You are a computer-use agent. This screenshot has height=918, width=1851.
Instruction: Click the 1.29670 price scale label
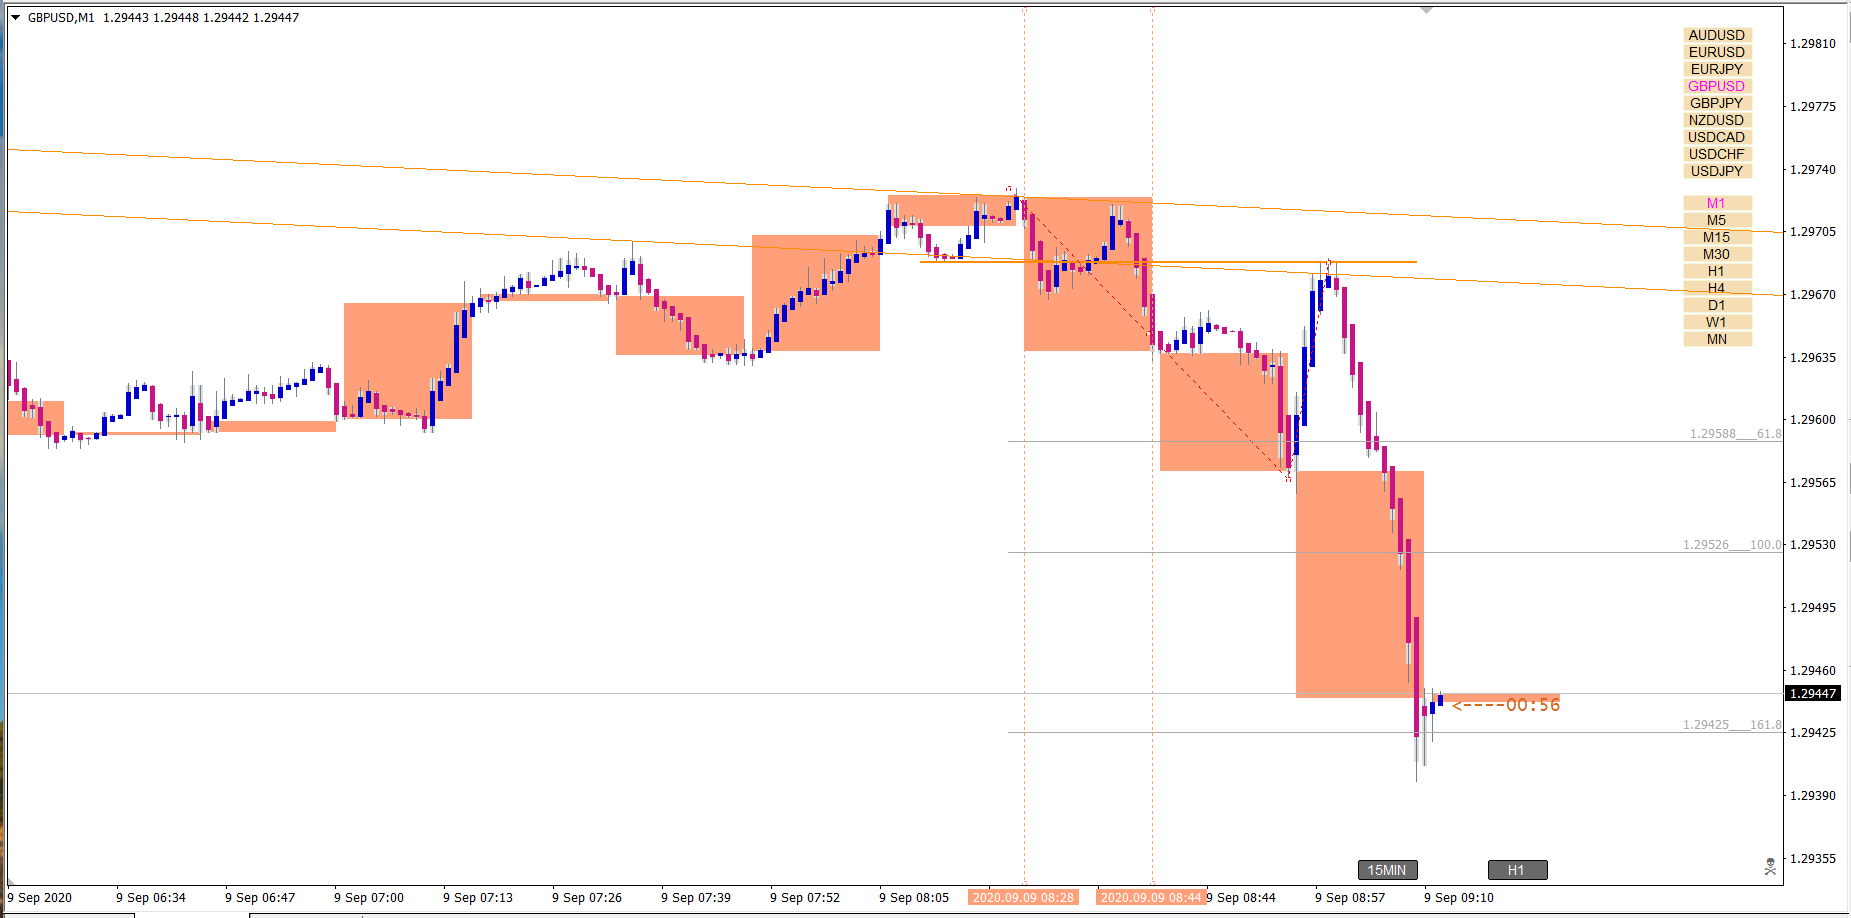point(1813,295)
